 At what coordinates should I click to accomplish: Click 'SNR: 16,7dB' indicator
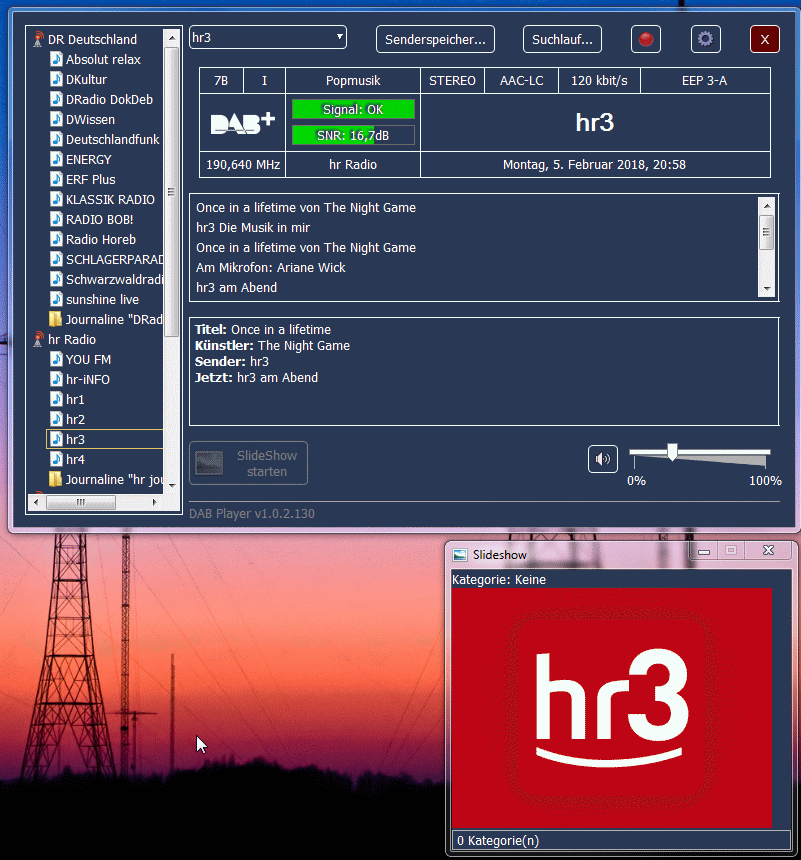[x=353, y=135]
